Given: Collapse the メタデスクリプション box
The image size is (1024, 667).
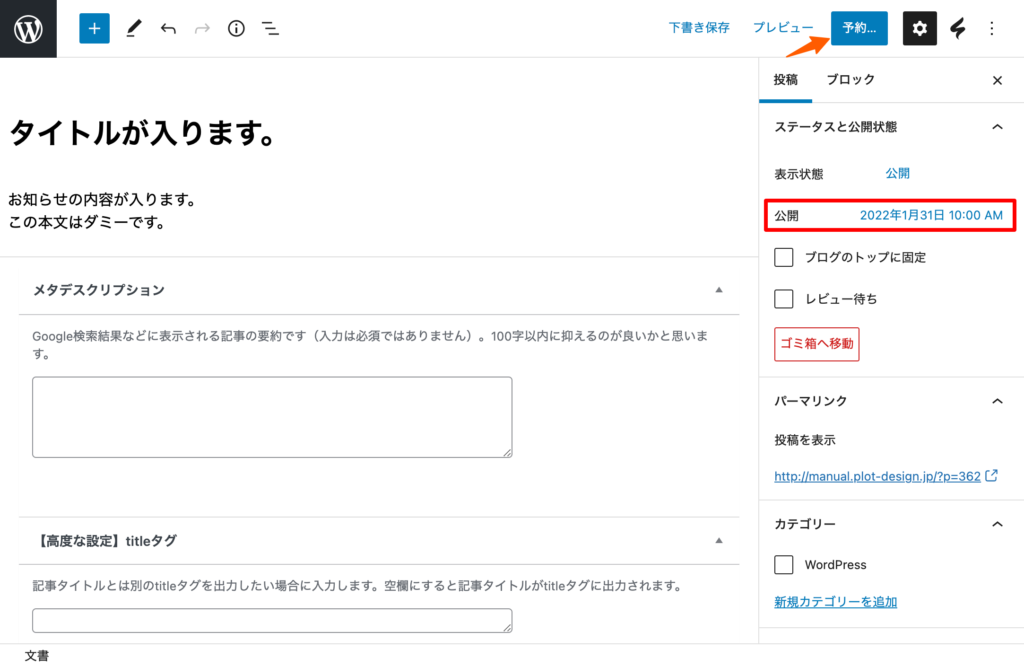Looking at the screenshot, I should tap(718, 290).
